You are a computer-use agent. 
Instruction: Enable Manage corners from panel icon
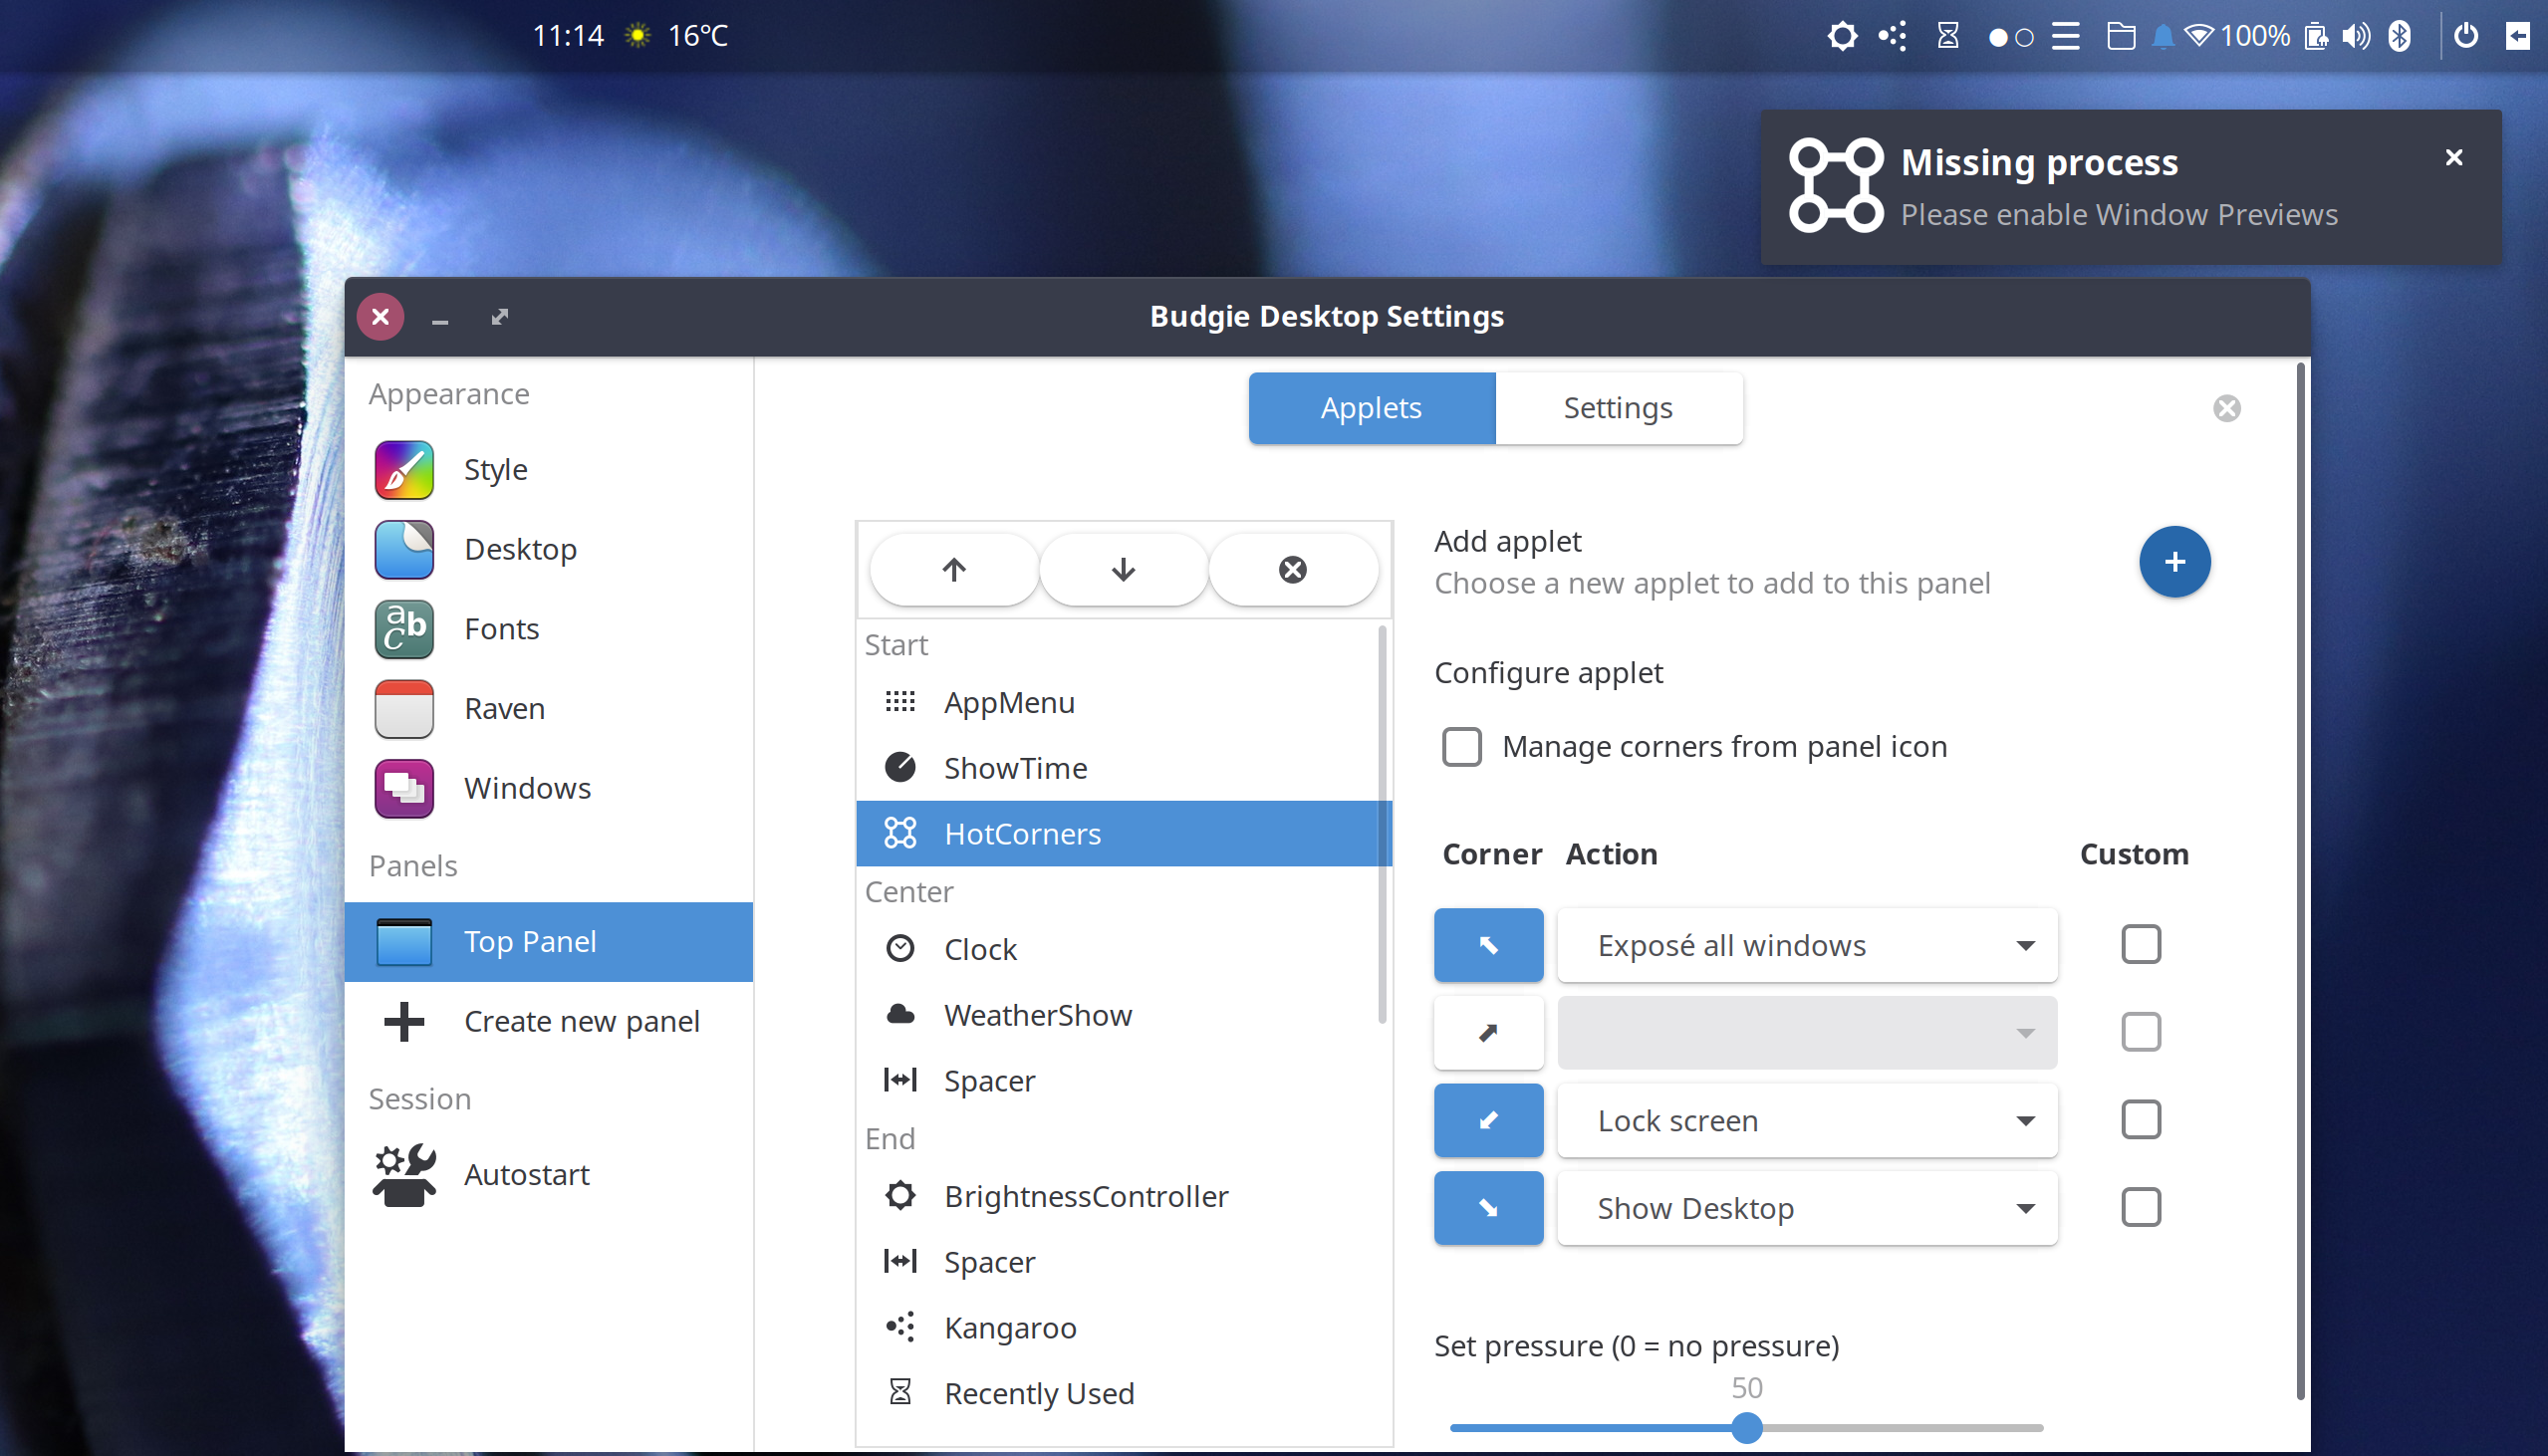(x=1461, y=746)
